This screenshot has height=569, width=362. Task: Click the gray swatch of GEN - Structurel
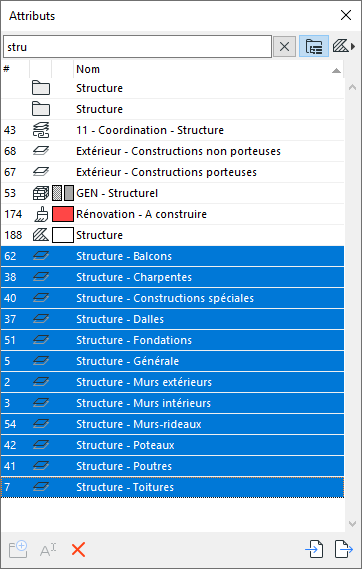click(x=69, y=193)
